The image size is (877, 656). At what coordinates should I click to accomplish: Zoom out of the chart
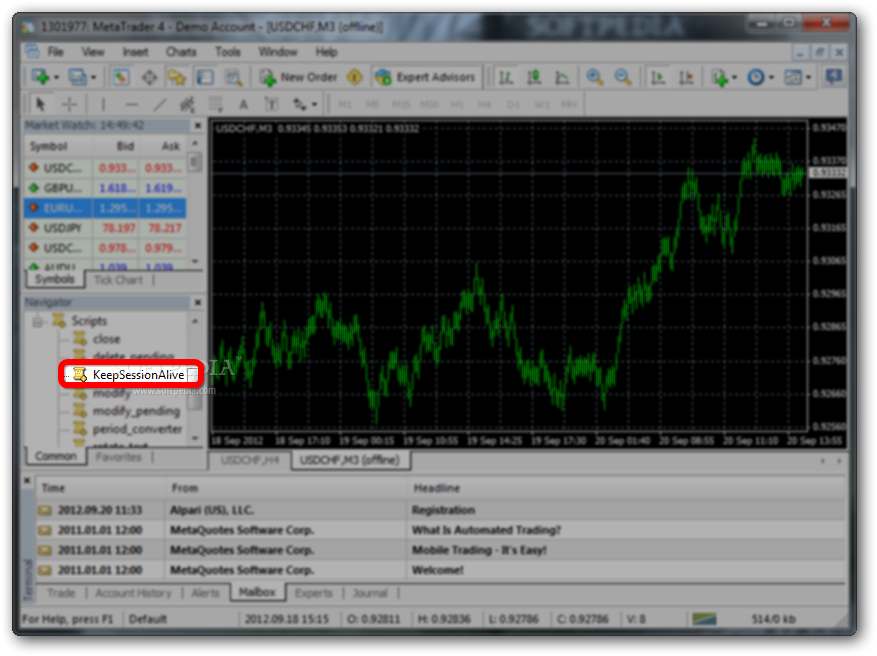tap(623, 77)
